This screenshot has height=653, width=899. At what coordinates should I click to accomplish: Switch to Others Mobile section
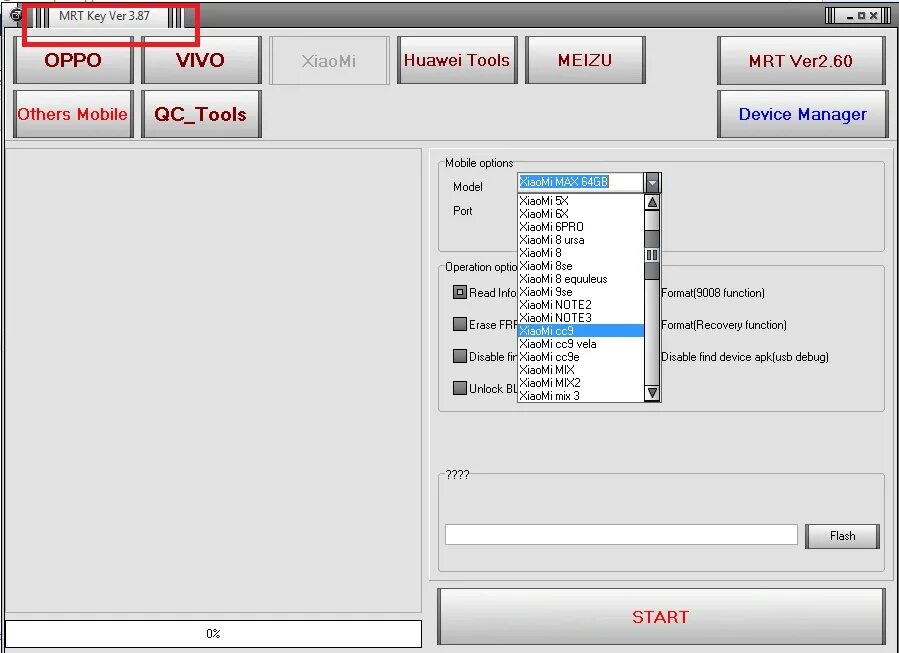pyautogui.click(x=72, y=114)
